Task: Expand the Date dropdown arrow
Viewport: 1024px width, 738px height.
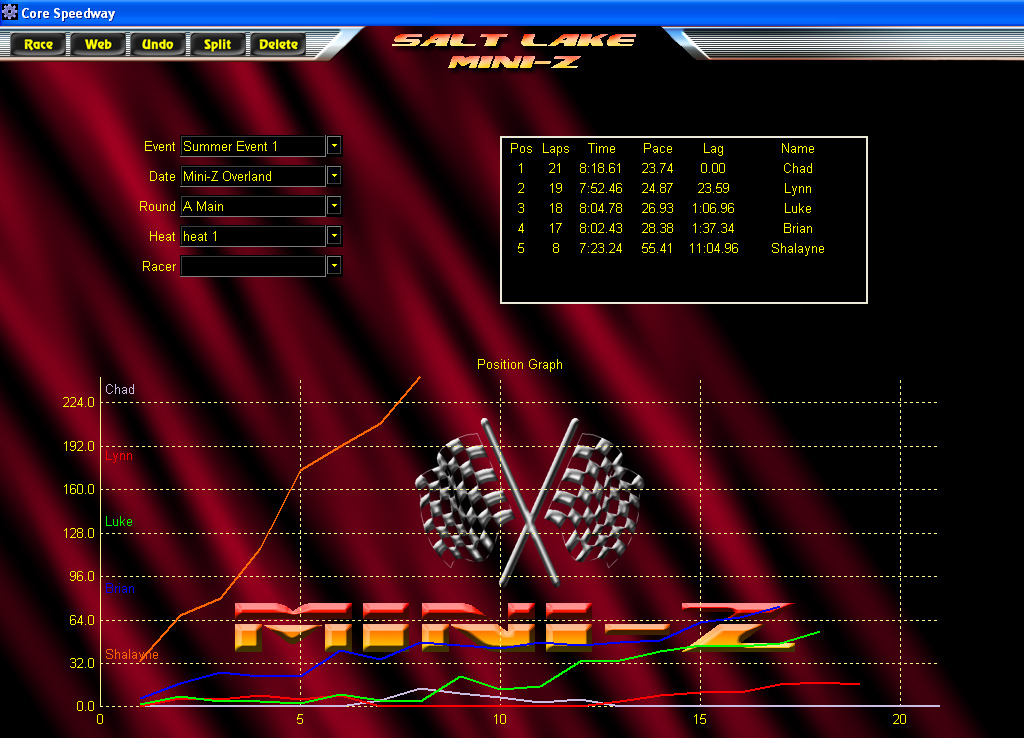Action: click(x=334, y=176)
